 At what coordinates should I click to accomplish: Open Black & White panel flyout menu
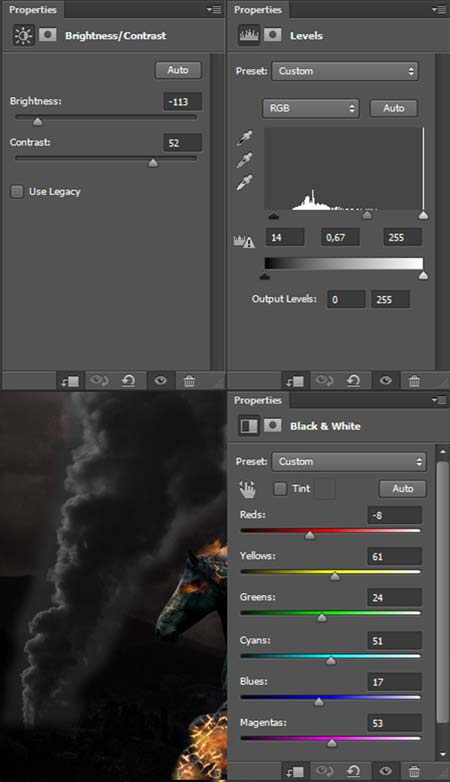[439, 400]
